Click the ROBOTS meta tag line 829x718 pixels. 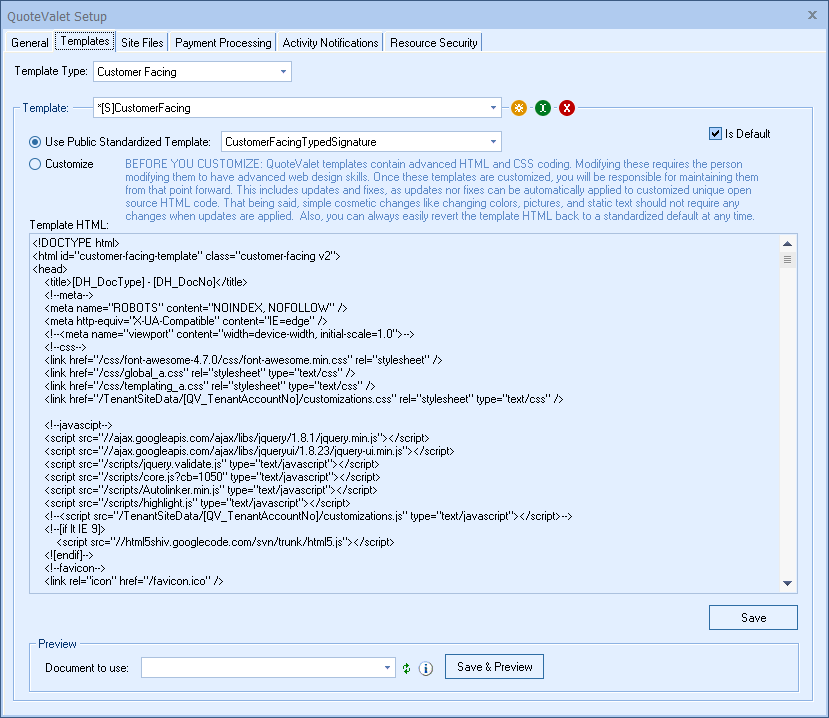[196, 308]
